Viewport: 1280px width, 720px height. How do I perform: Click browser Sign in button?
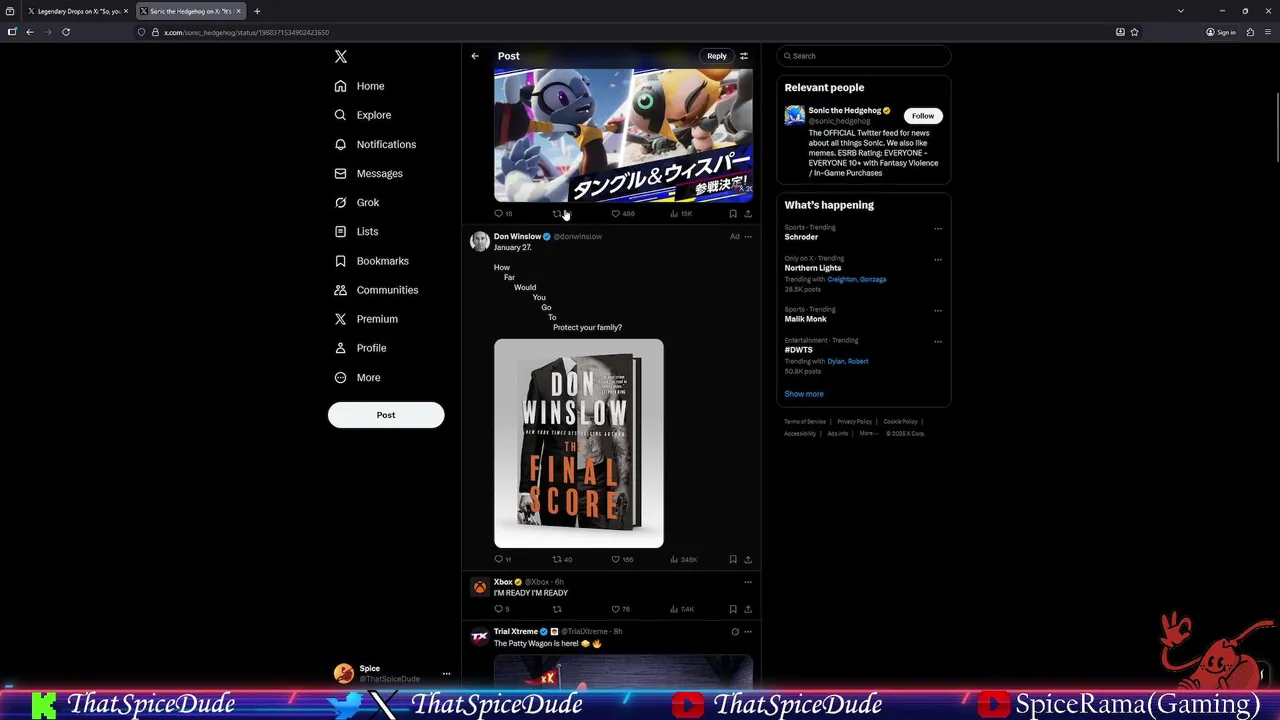point(1221,32)
